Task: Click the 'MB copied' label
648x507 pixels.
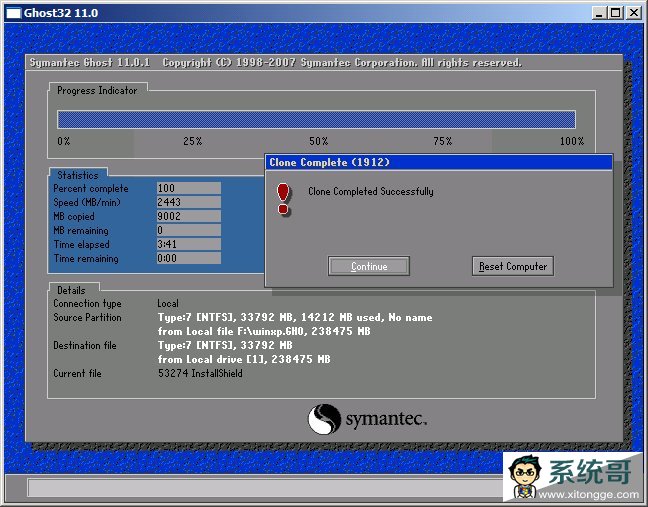Action: [x=74, y=217]
